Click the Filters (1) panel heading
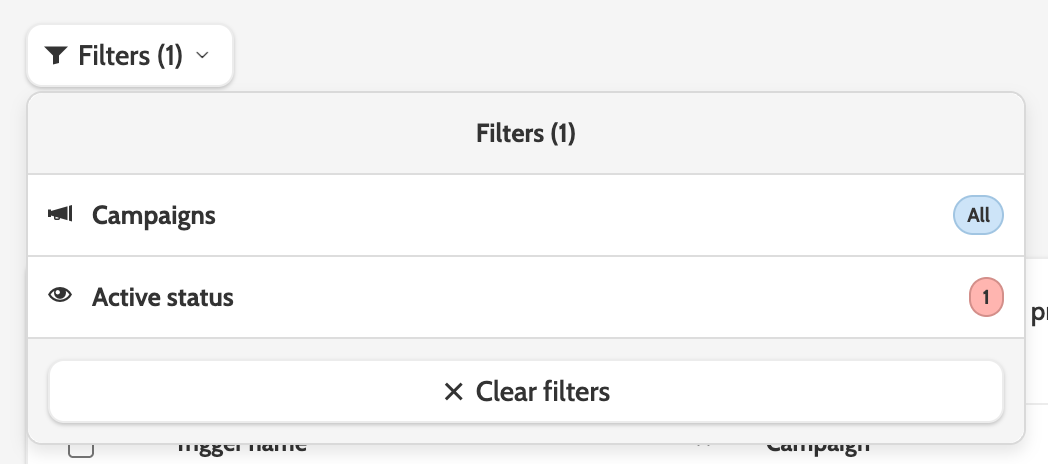The height and width of the screenshot is (464, 1048). click(526, 134)
